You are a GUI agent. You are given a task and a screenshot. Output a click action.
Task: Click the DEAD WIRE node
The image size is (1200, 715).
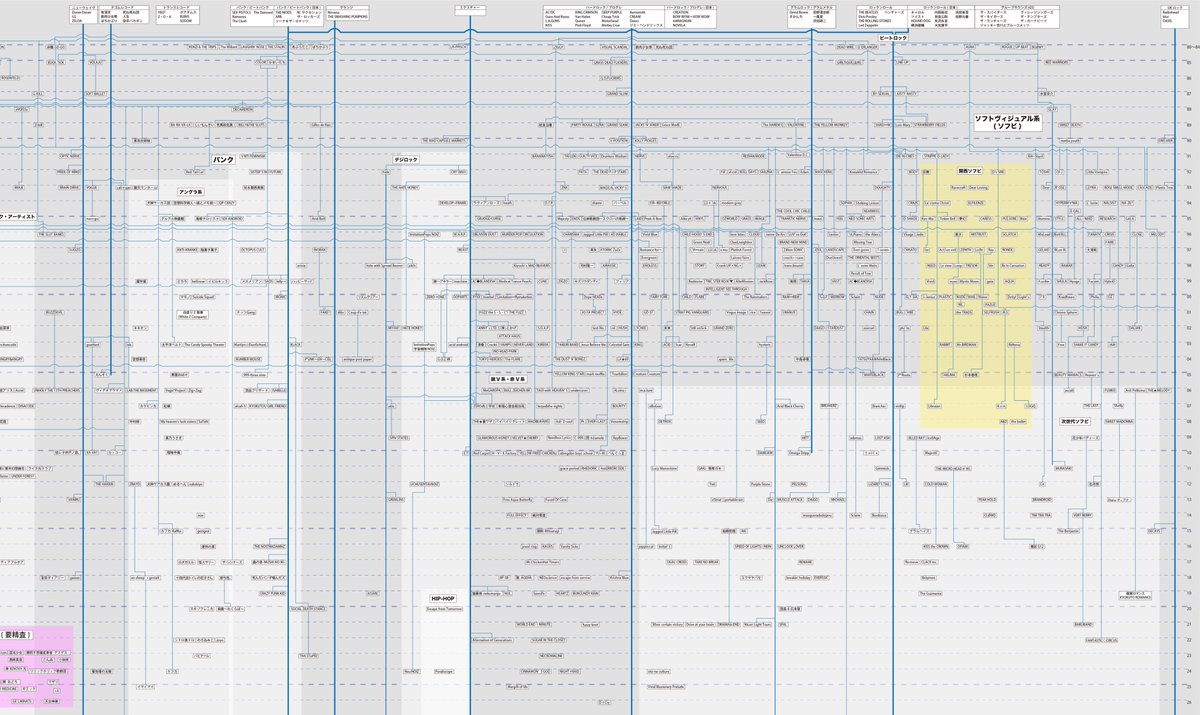(846, 48)
